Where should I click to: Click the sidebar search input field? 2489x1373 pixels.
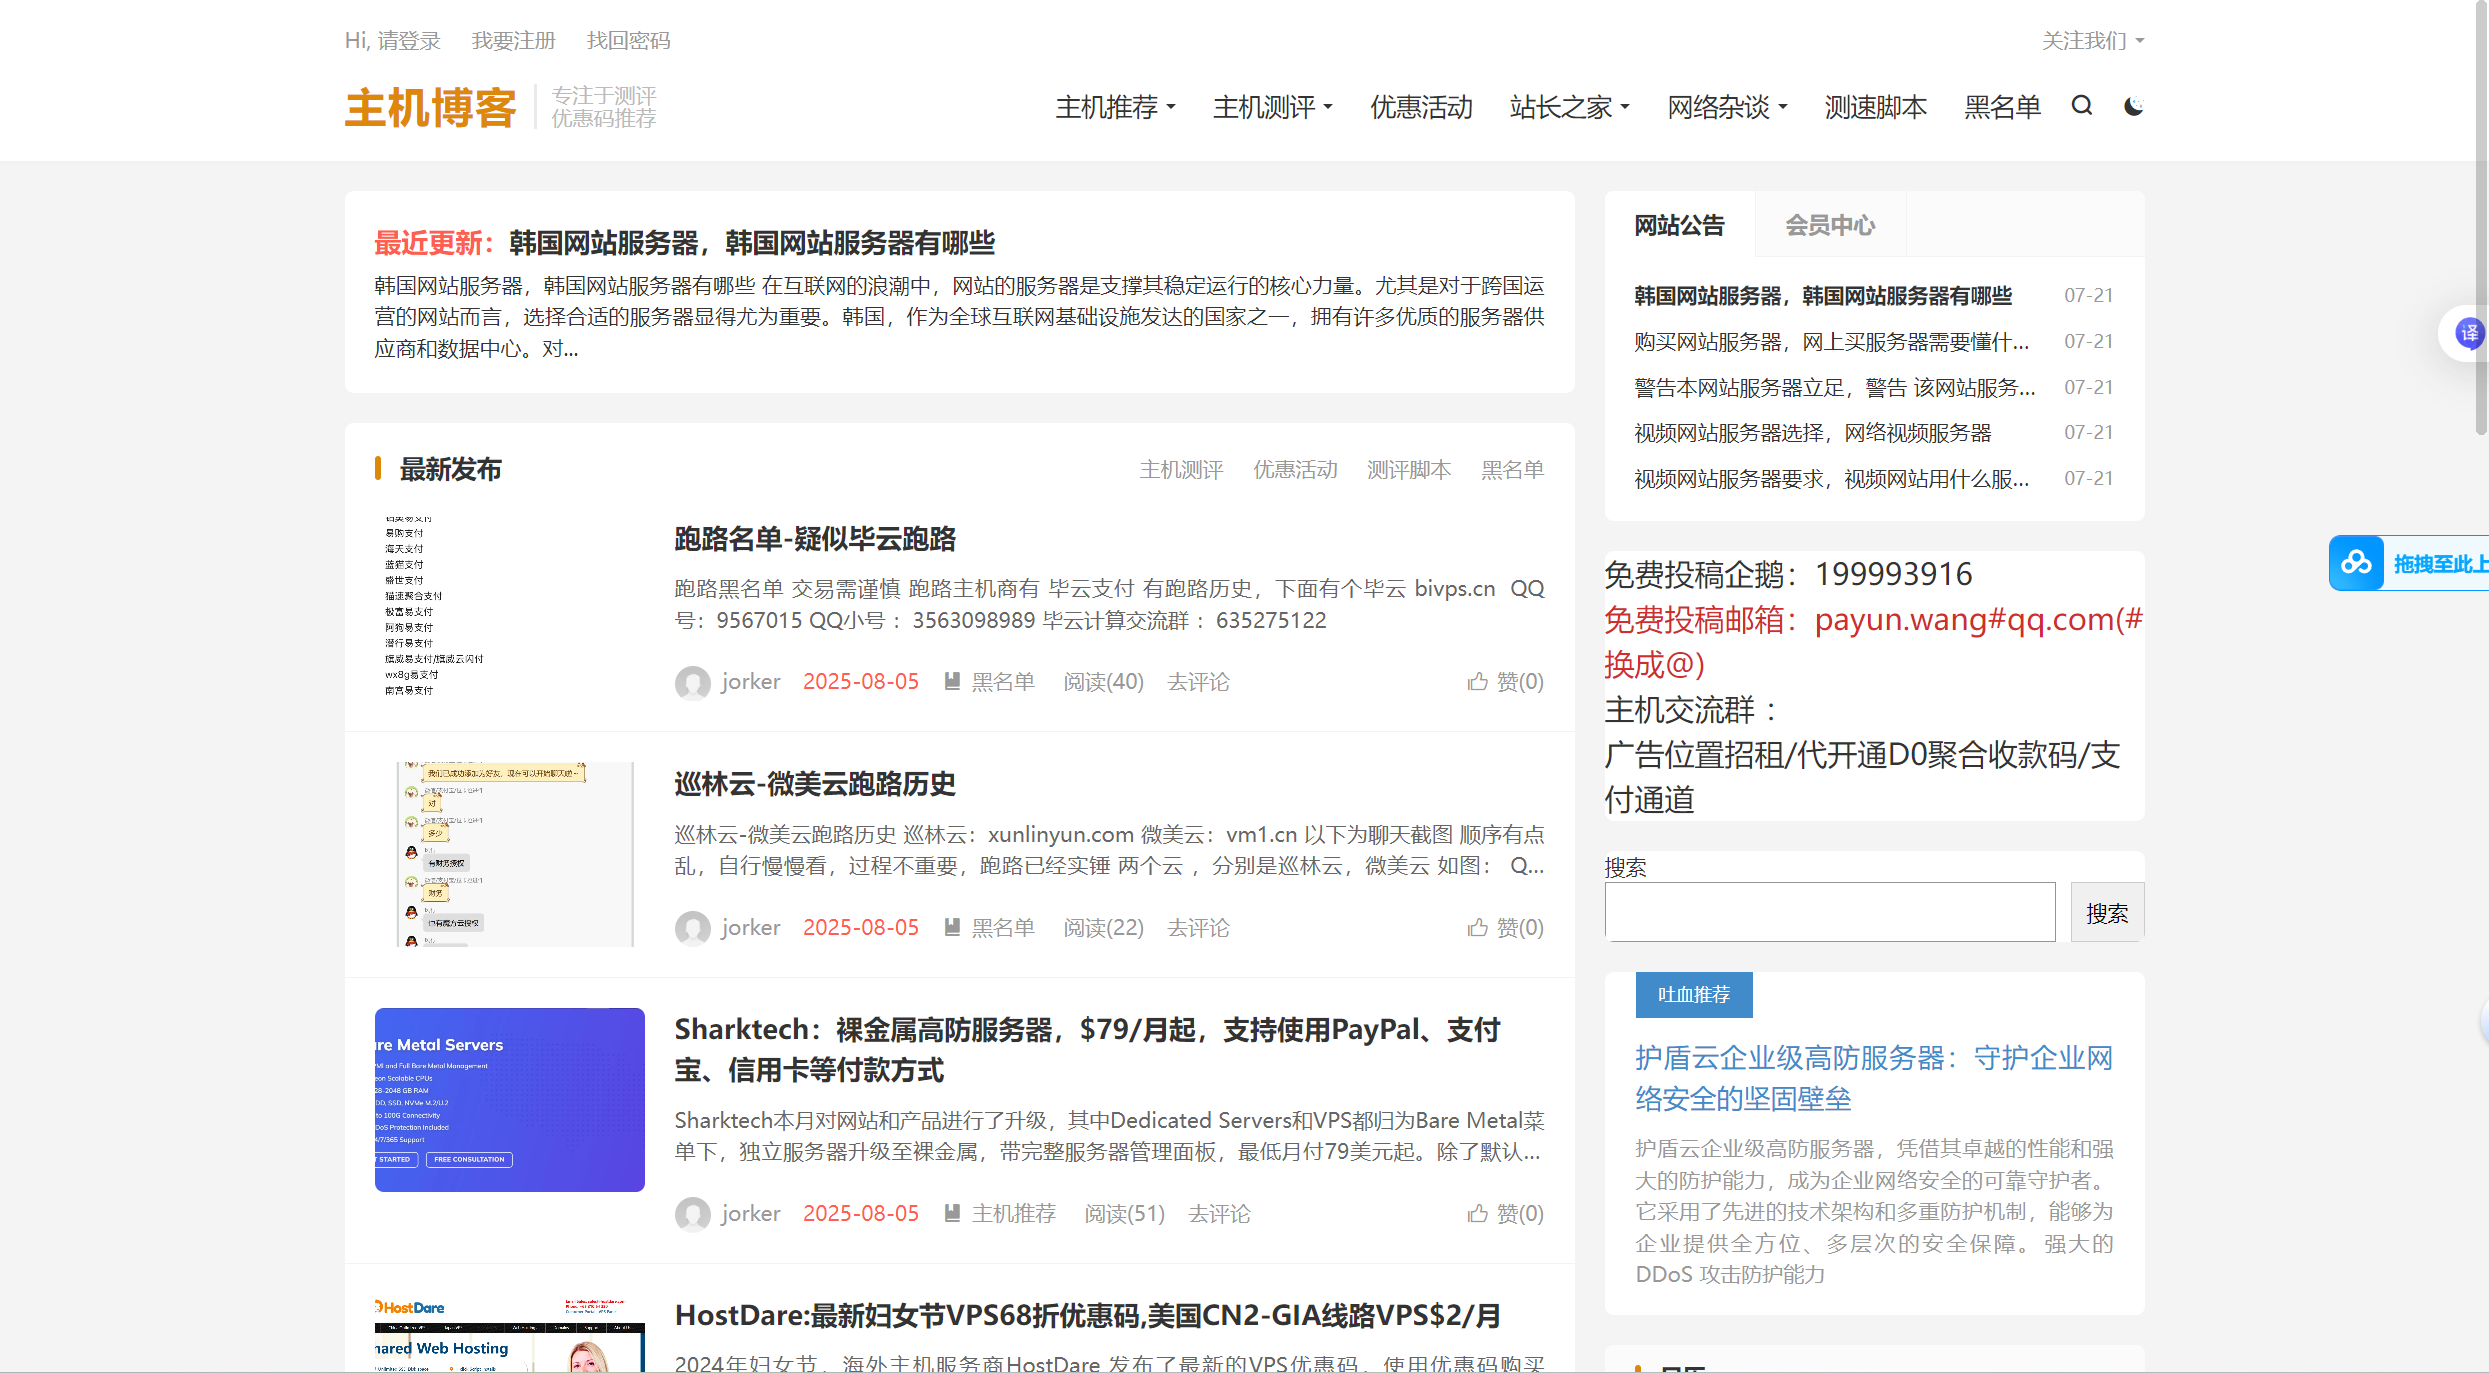click(1829, 912)
